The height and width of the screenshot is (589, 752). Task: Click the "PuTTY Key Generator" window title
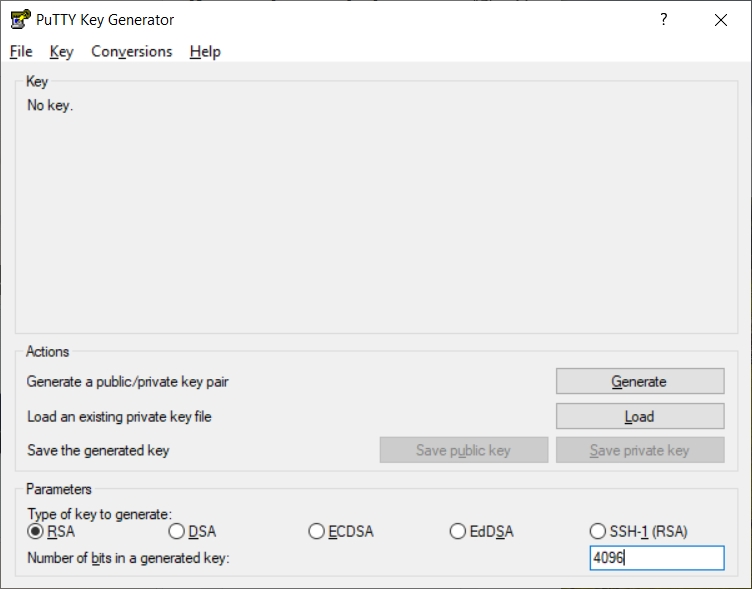coord(106,20)
